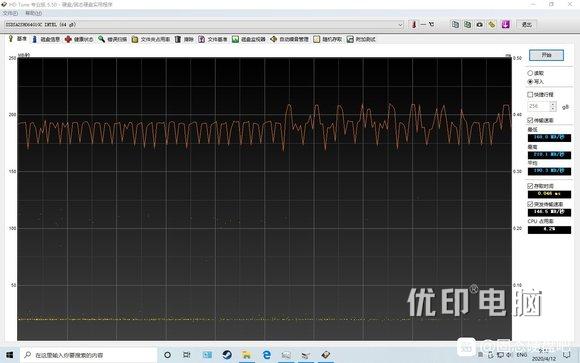Viewport: 580px width, 363px height.
Task: Select the write (写入) radio button
Action: pyautogui.click(x=530, y=81)
